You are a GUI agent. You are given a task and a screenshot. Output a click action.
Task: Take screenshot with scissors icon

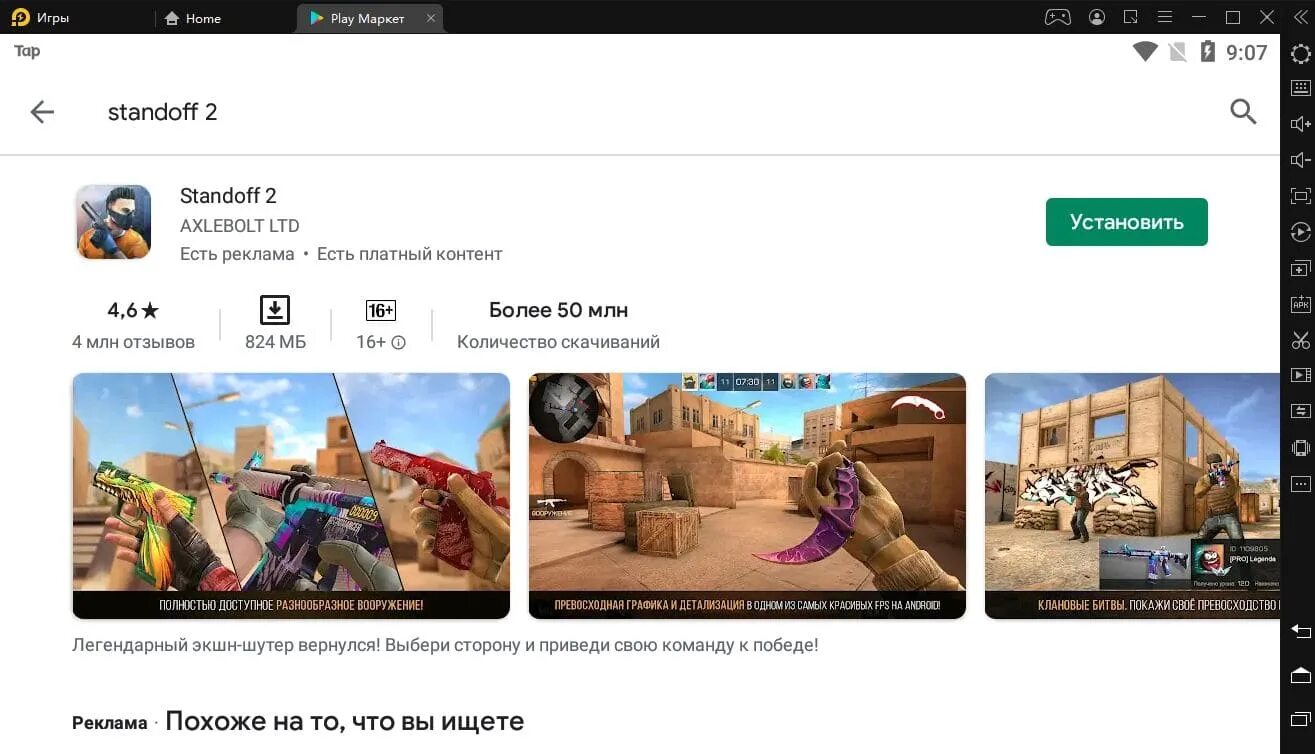(x=1300, y=340)
